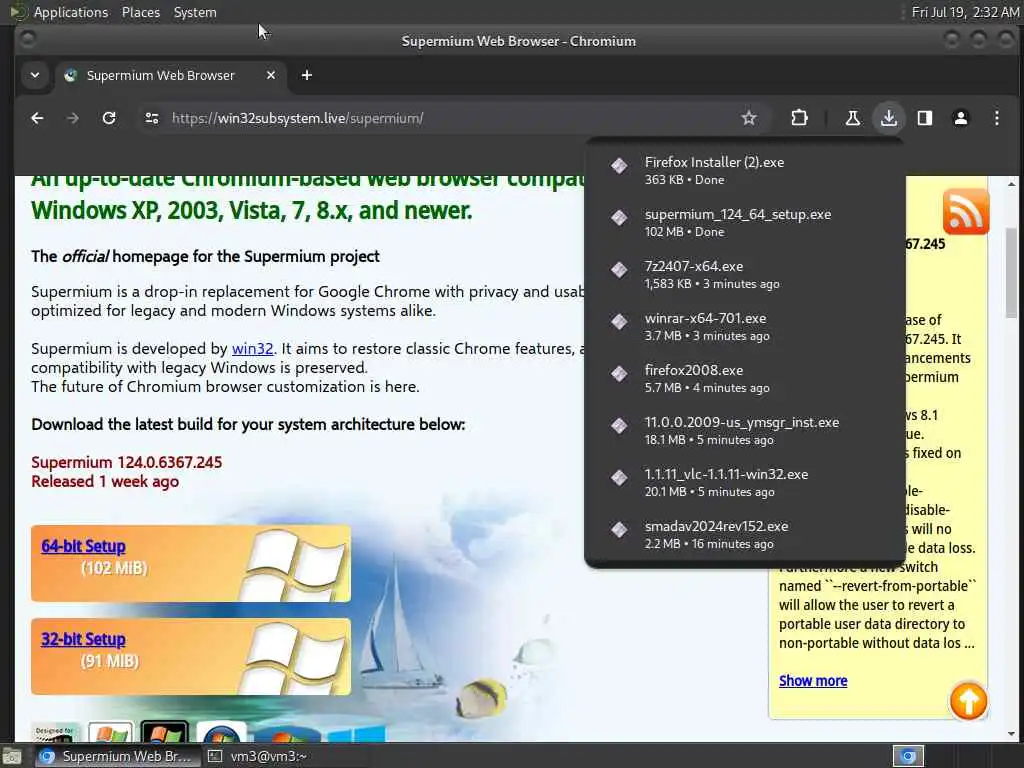Open the System menu

[x=195, y=12]
